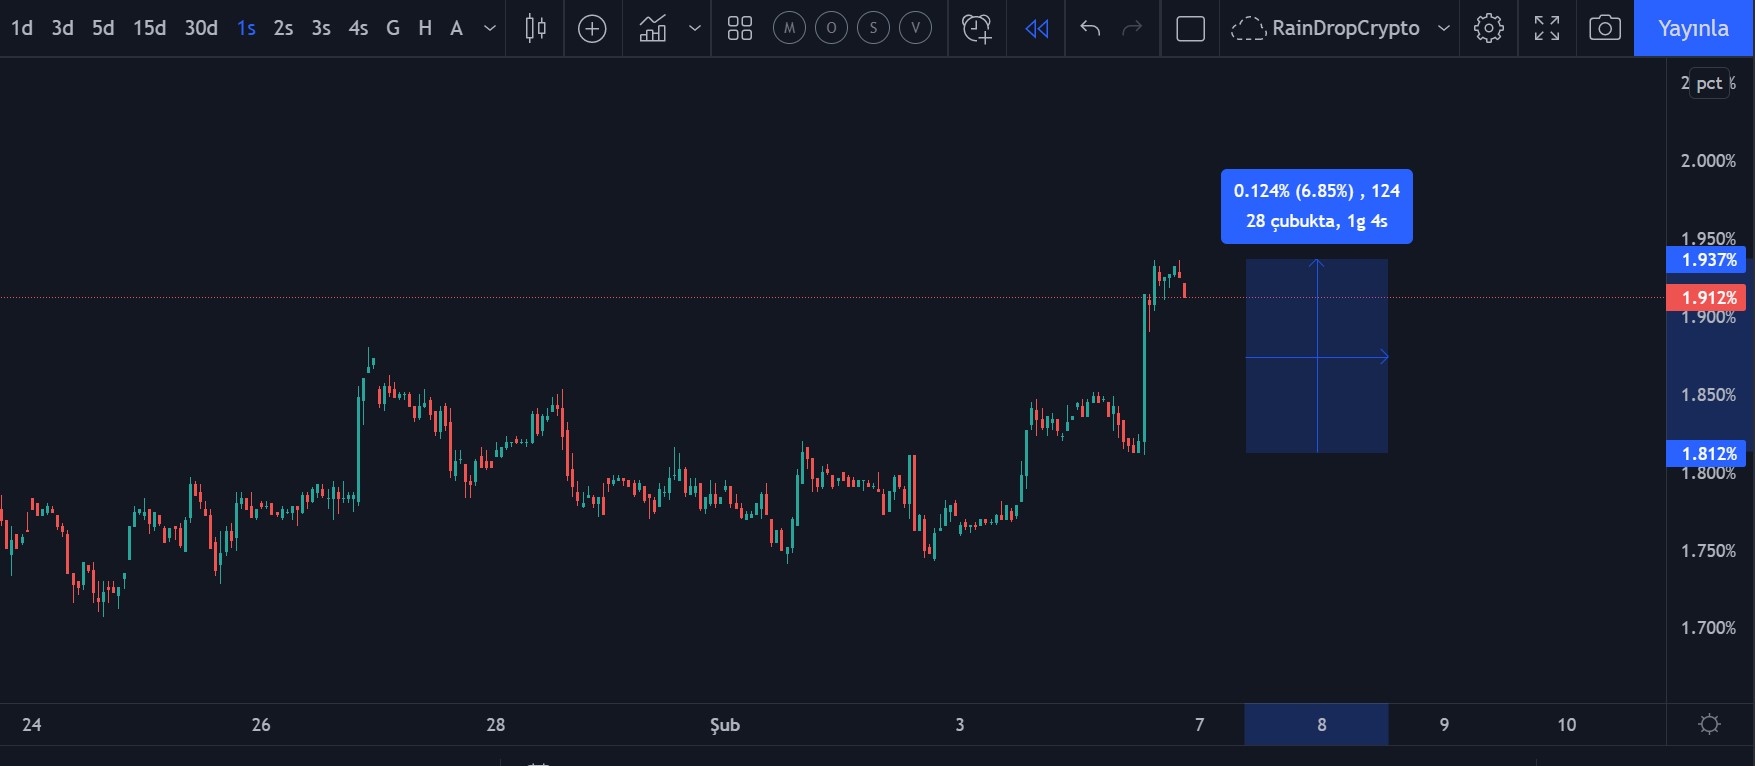Viewport: 1755px width, 766px height.
Task: Open chart settings gear in toolbar
Action: [1488, 28]
